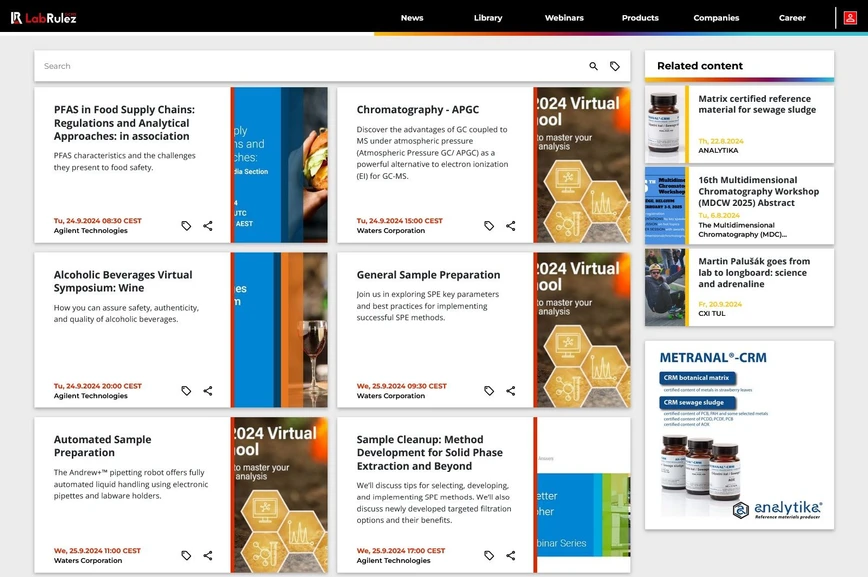Open Martin Palušák goes from lab to longboard
Screen dimensions: 868x577
point(753,272)
